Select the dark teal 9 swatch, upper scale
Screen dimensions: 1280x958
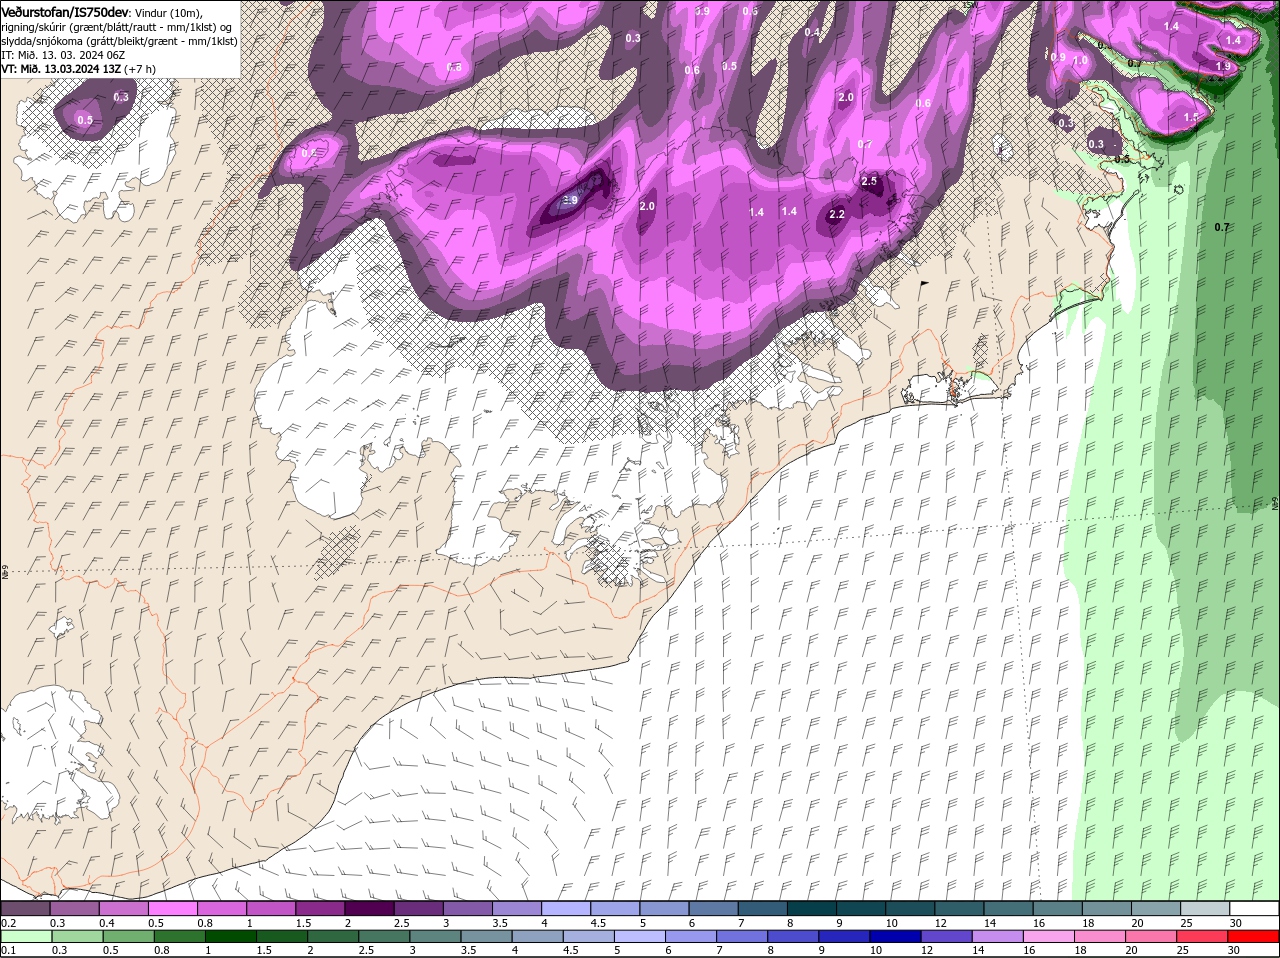point(861,908)
